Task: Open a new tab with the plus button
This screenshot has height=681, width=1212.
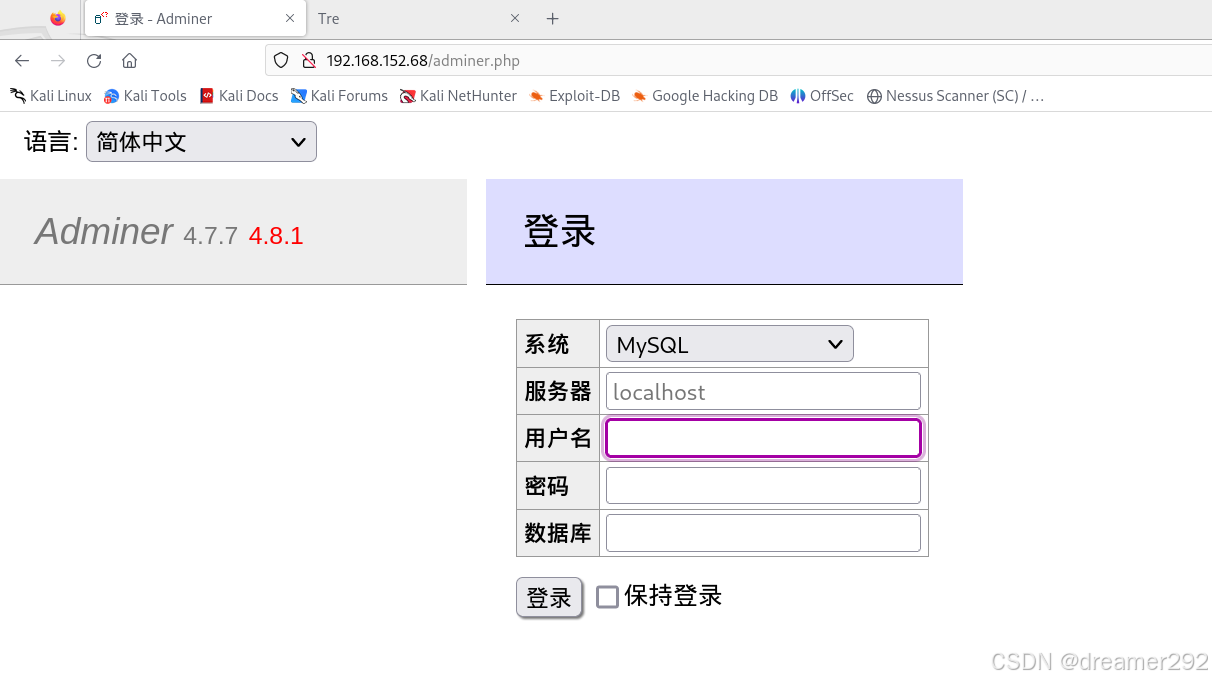Action: click(x=553, y=19)
